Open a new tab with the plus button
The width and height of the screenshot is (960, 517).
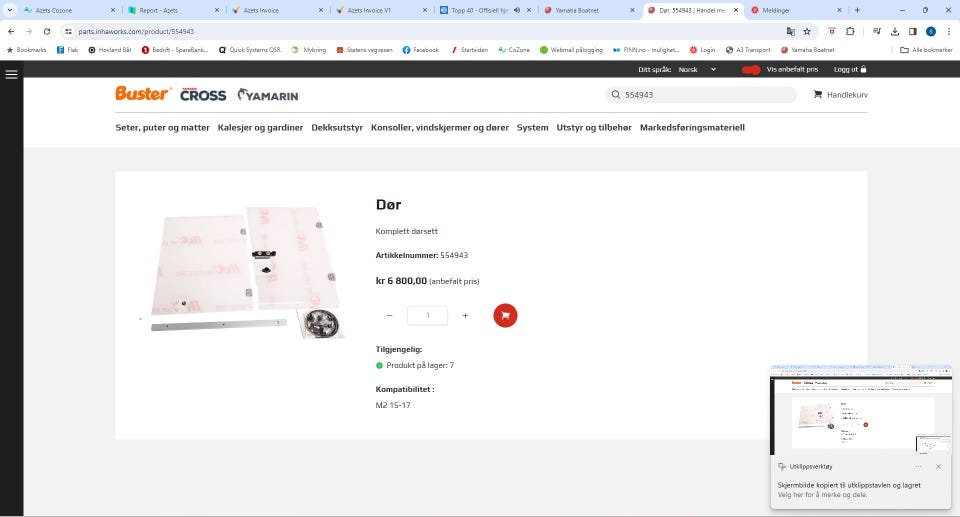coord(857,10)
